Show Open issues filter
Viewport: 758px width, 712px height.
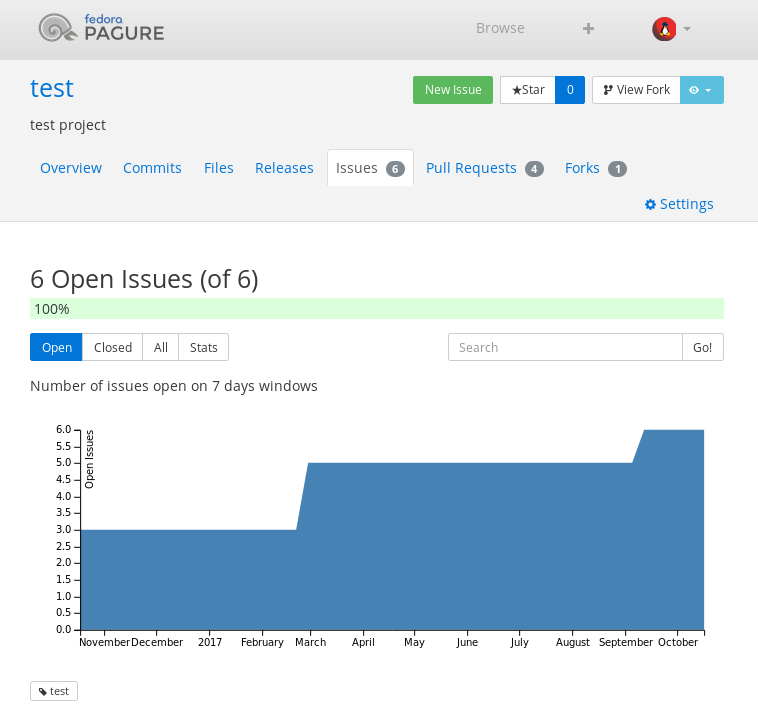56,348
